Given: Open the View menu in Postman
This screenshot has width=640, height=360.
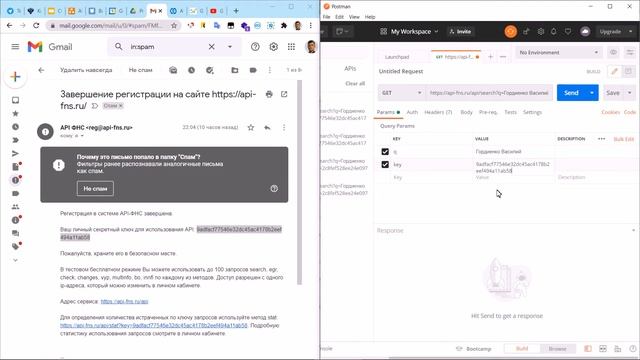Looking at the screenshot, I should coord(354,17).
